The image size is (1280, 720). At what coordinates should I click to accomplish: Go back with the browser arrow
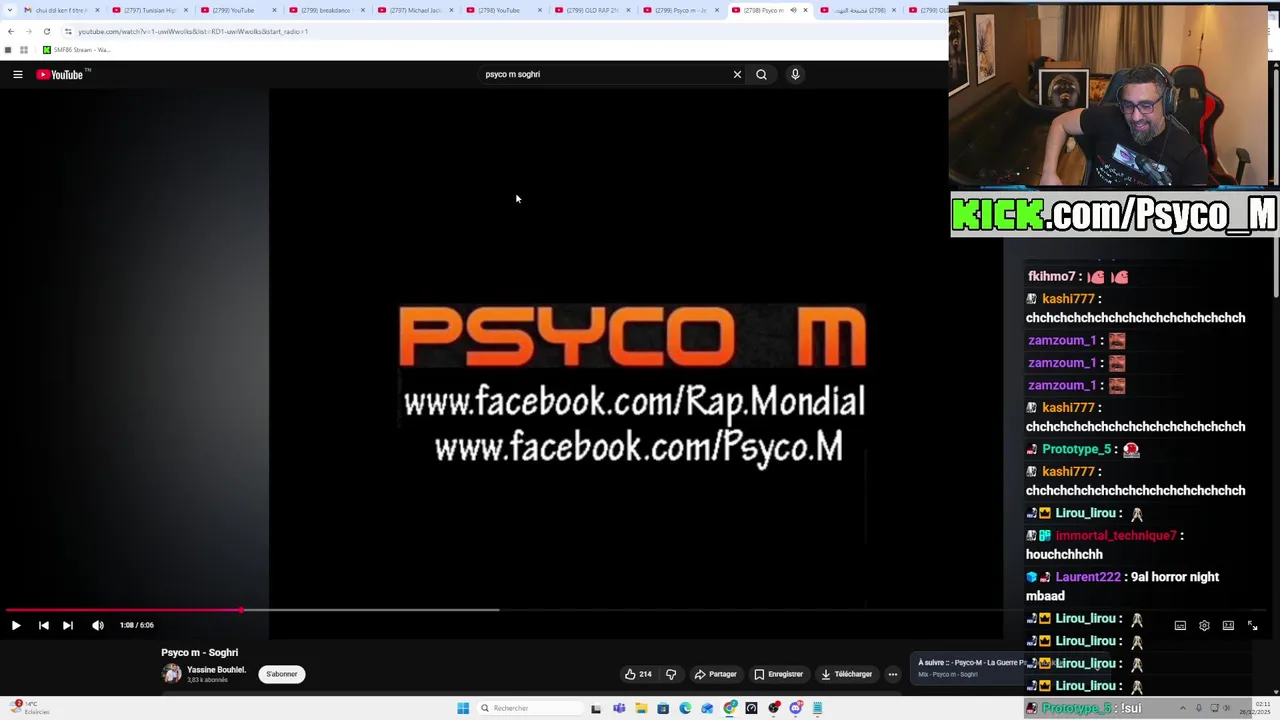11,31
